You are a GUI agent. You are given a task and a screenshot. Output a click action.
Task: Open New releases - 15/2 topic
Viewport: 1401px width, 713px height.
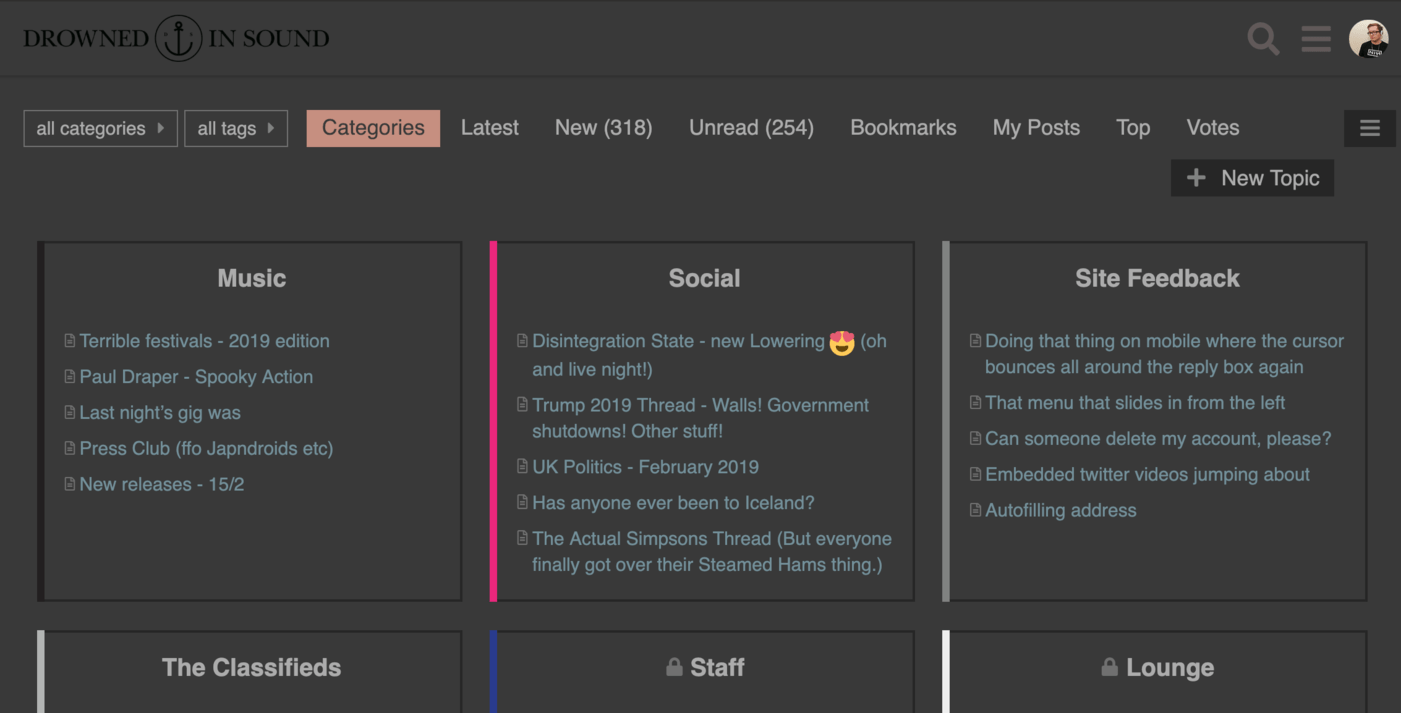coord(162,485)
